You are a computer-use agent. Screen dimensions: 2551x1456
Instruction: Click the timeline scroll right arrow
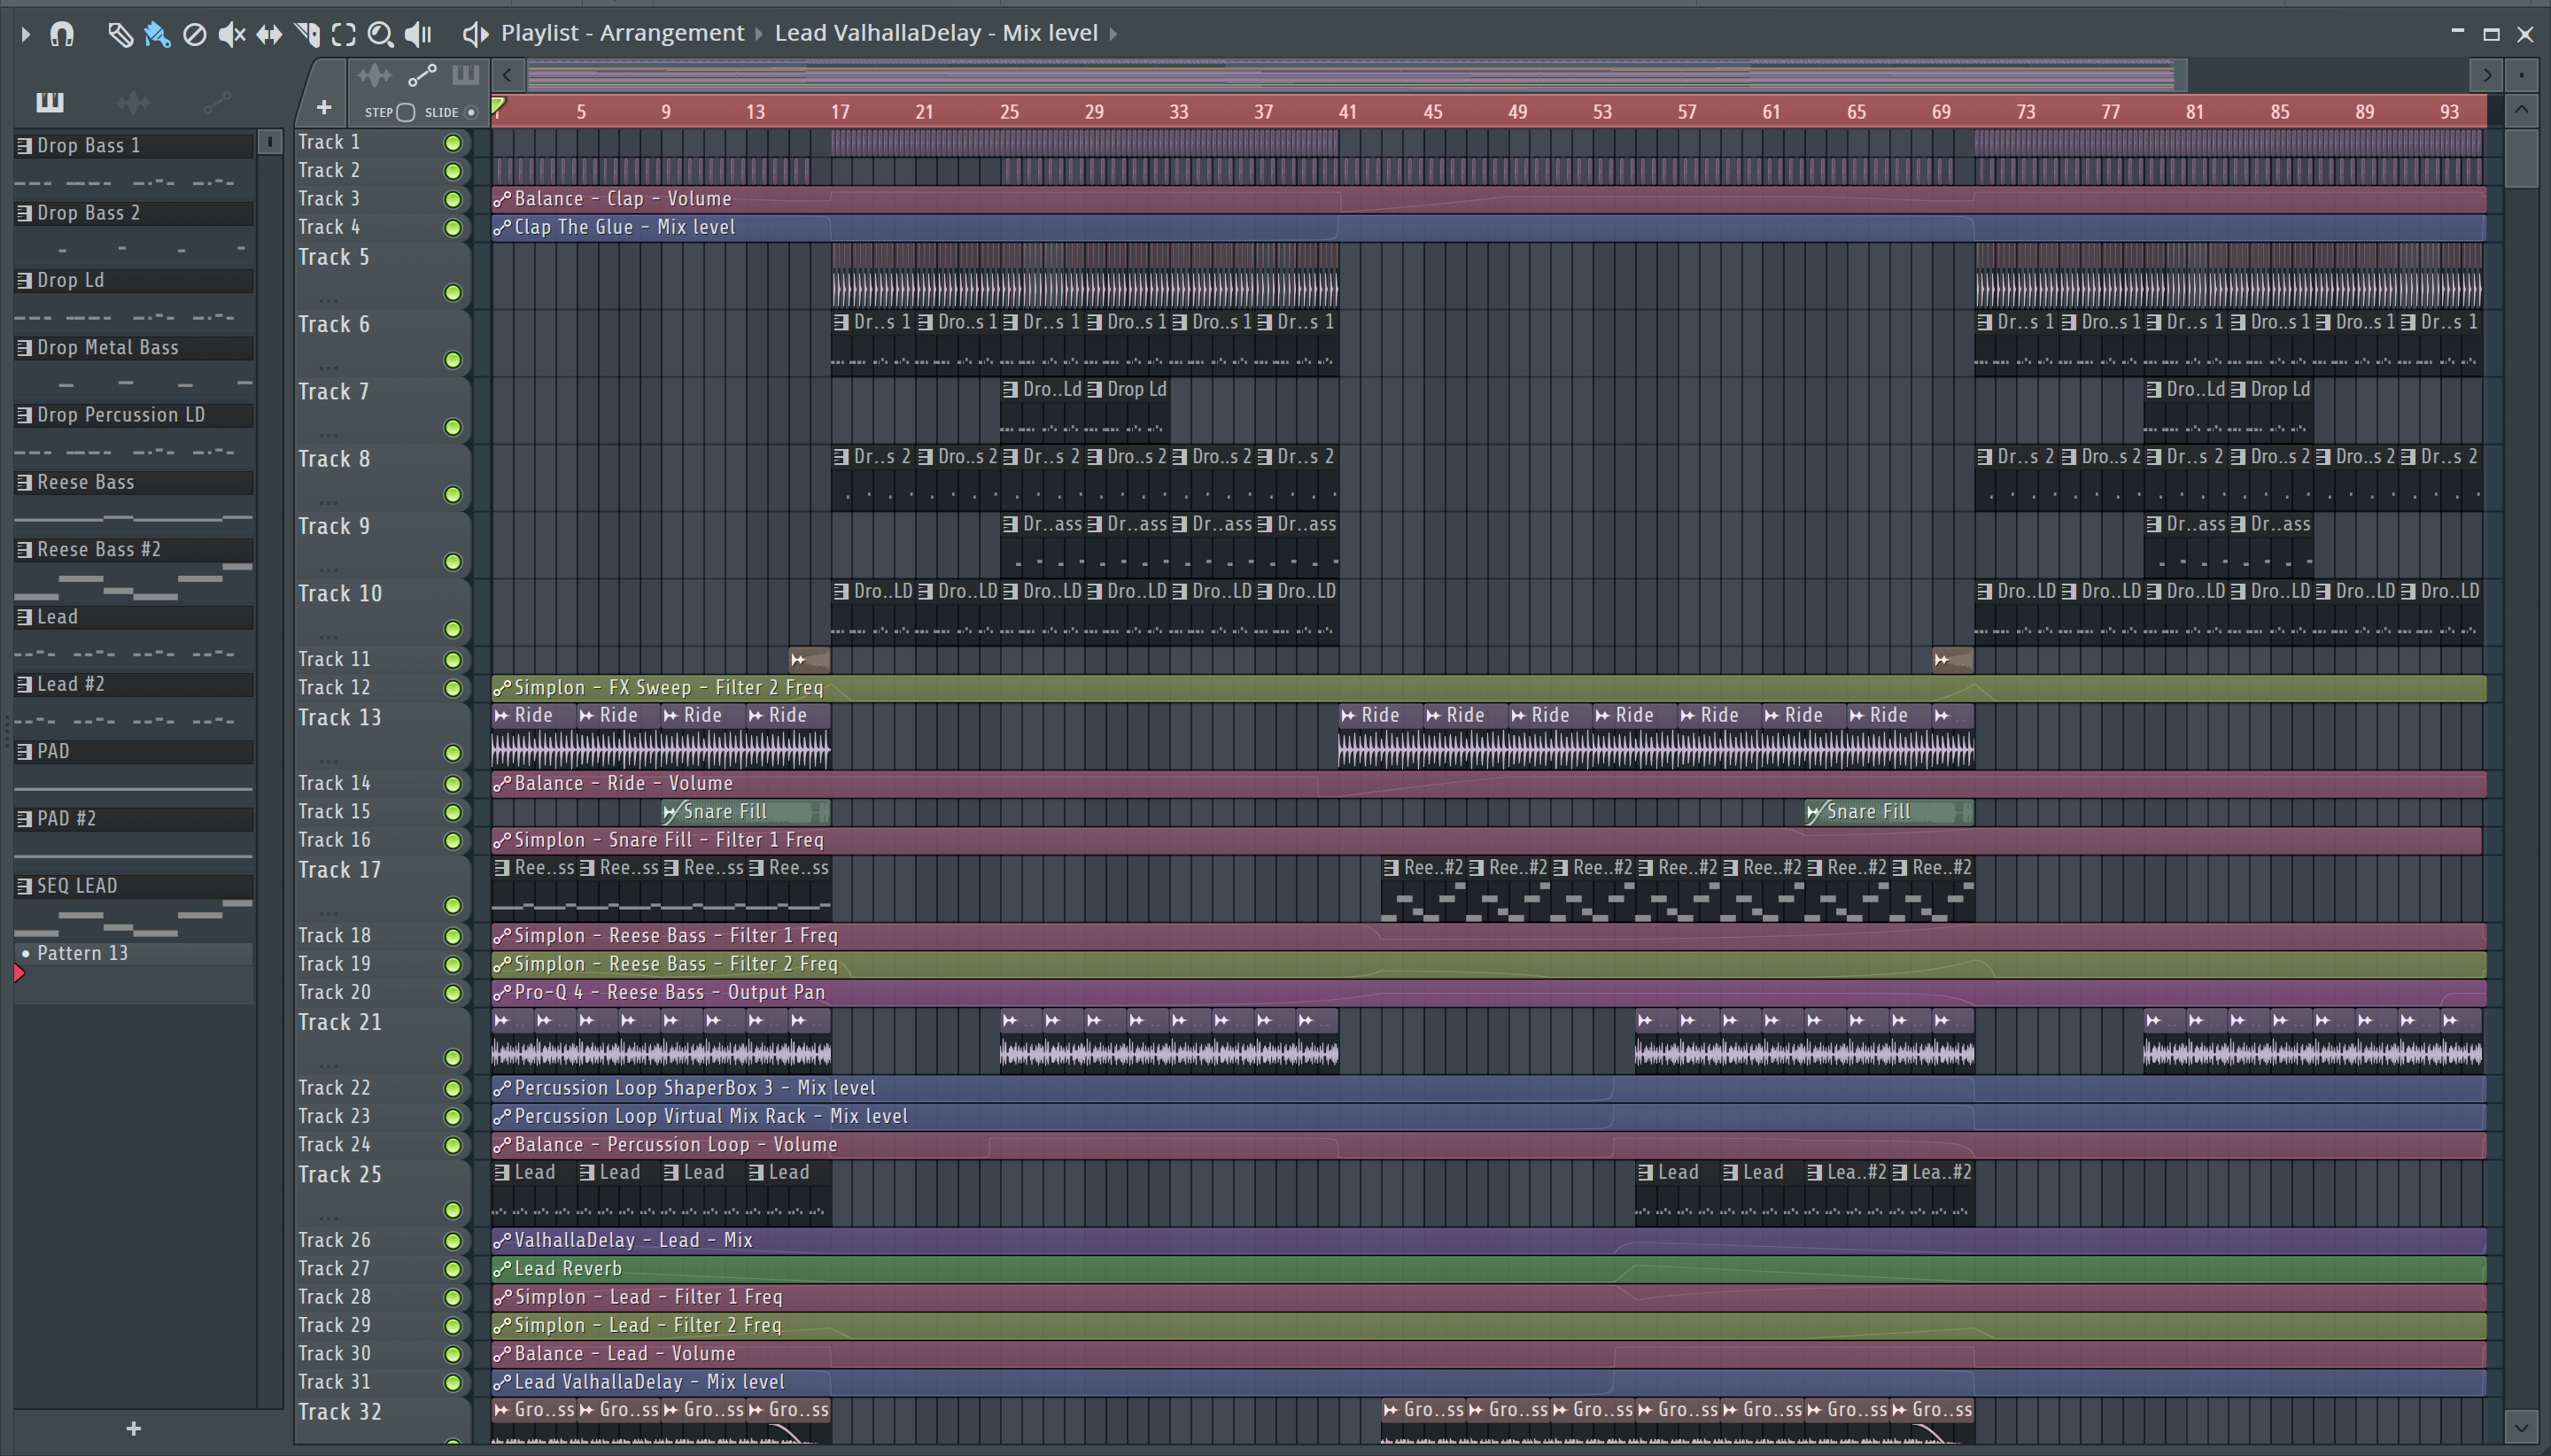2487,75
